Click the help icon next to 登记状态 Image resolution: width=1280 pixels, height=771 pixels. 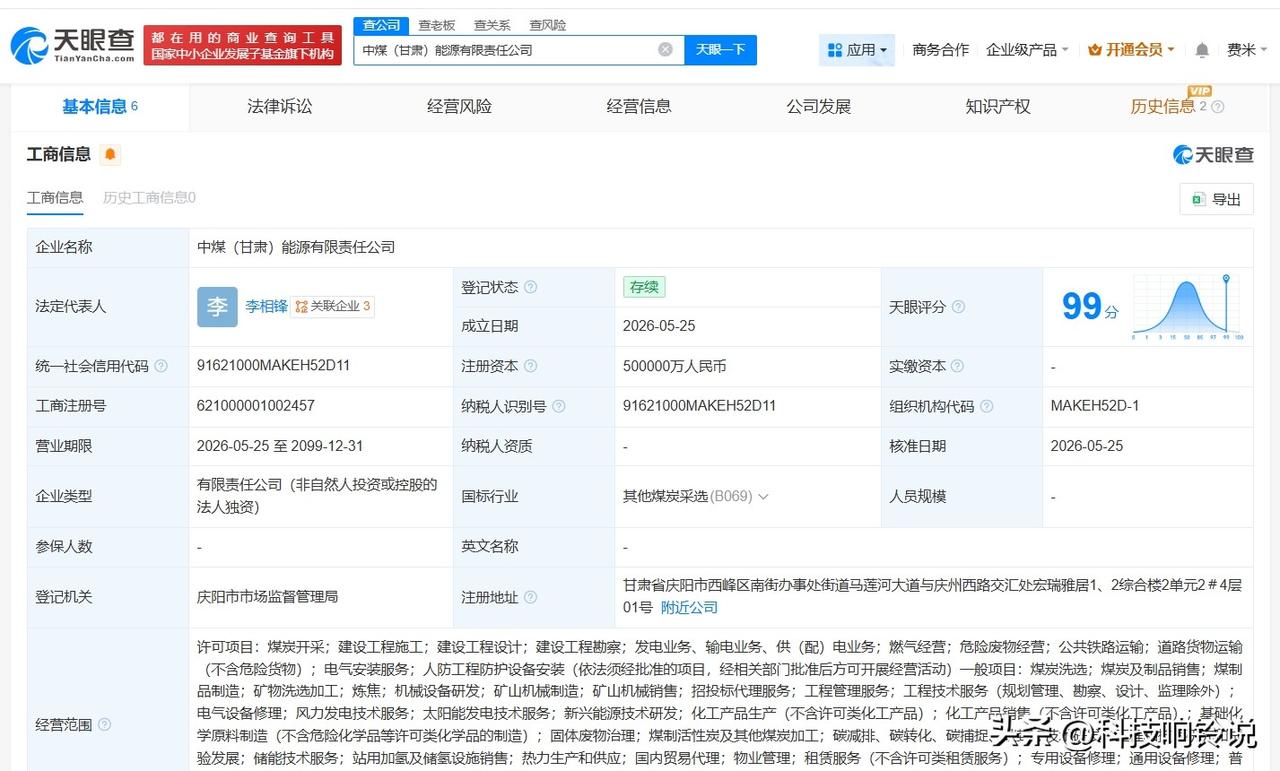coord(530,287)
